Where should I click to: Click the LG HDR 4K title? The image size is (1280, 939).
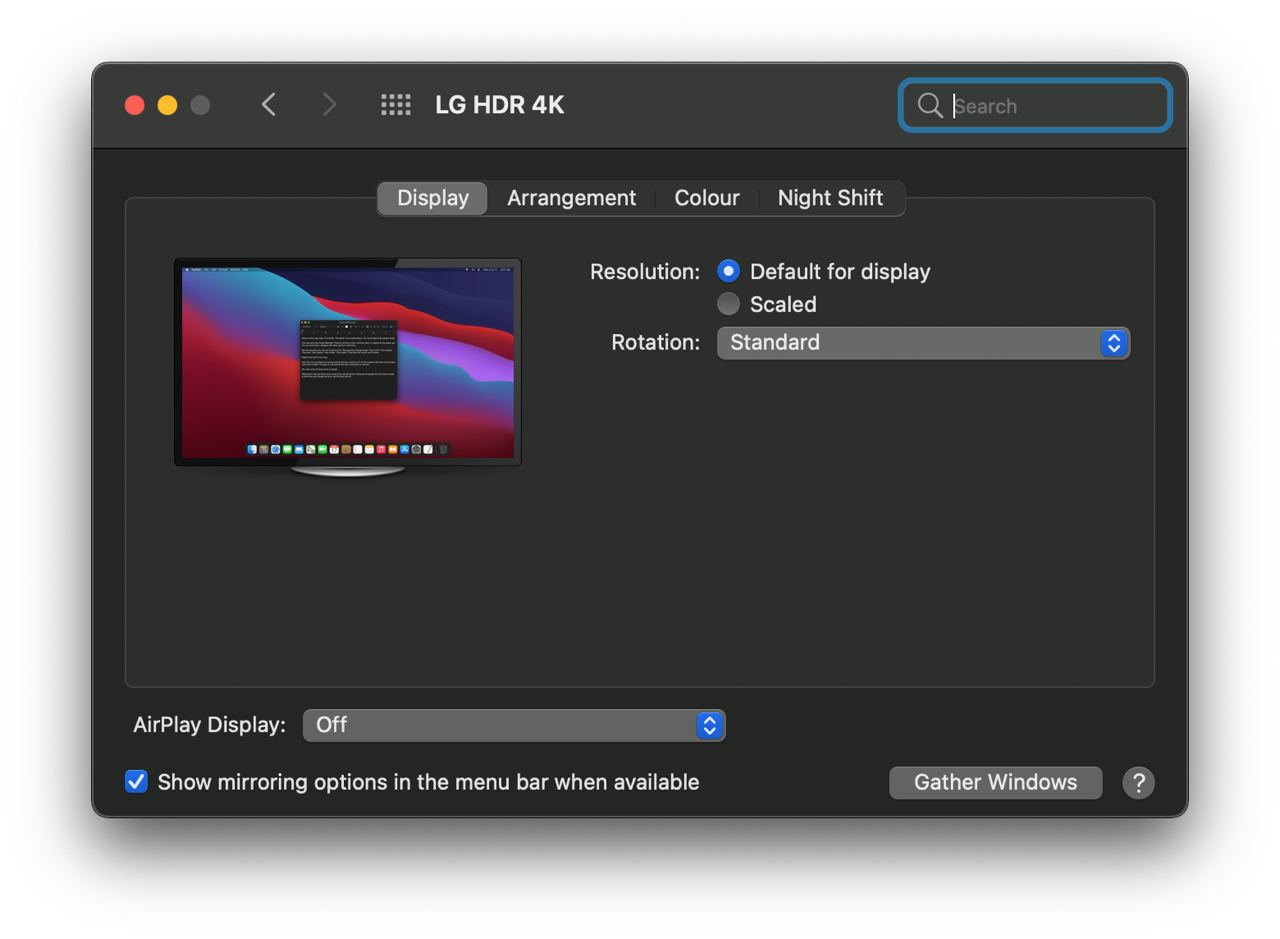coord(499,105)
